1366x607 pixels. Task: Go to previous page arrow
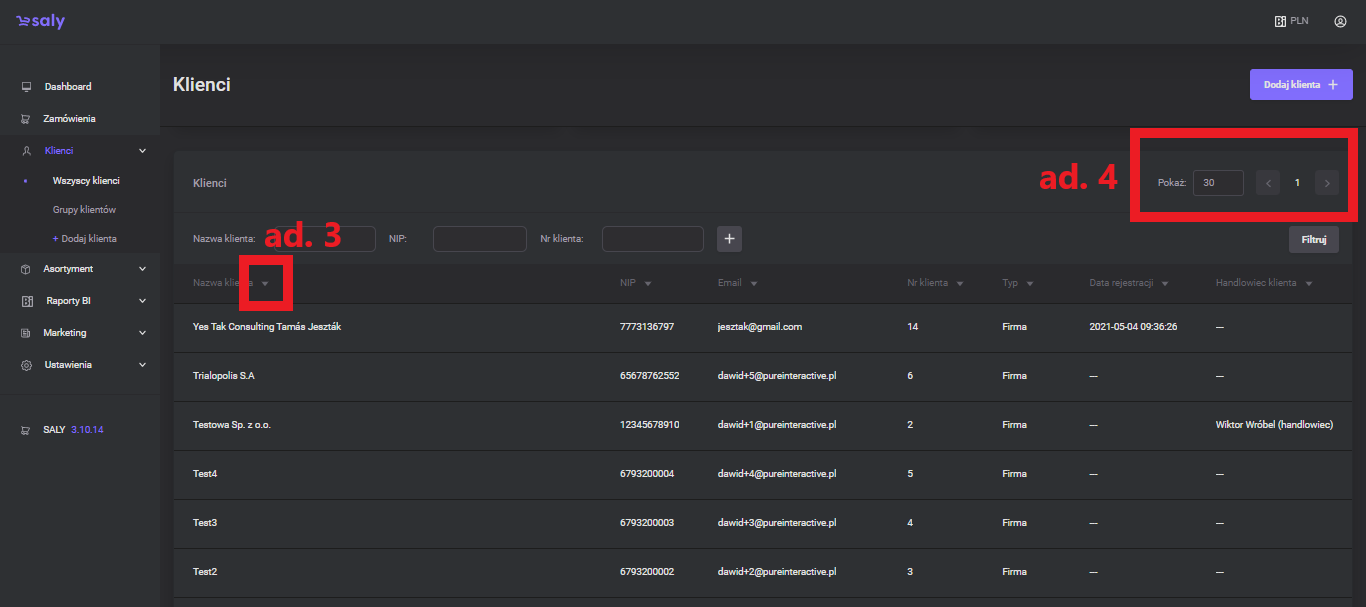click(x=1268, y=183)
